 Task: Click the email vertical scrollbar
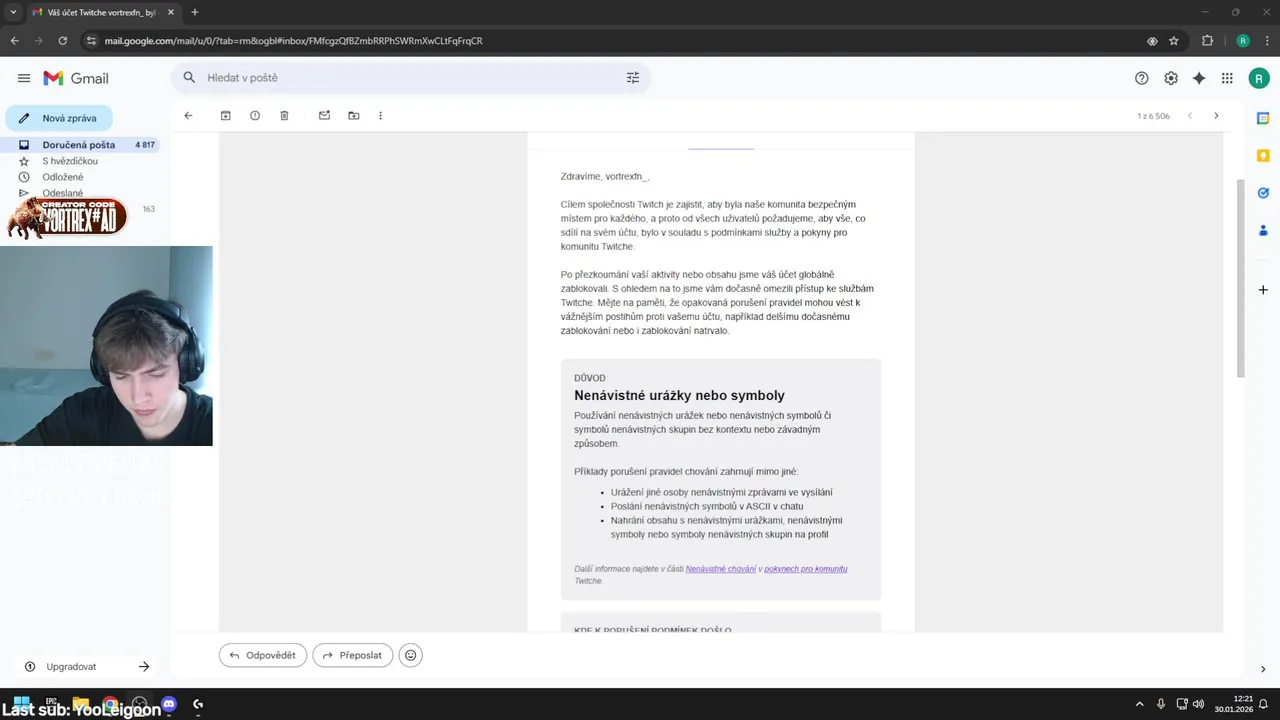(x=1241, y=278)
